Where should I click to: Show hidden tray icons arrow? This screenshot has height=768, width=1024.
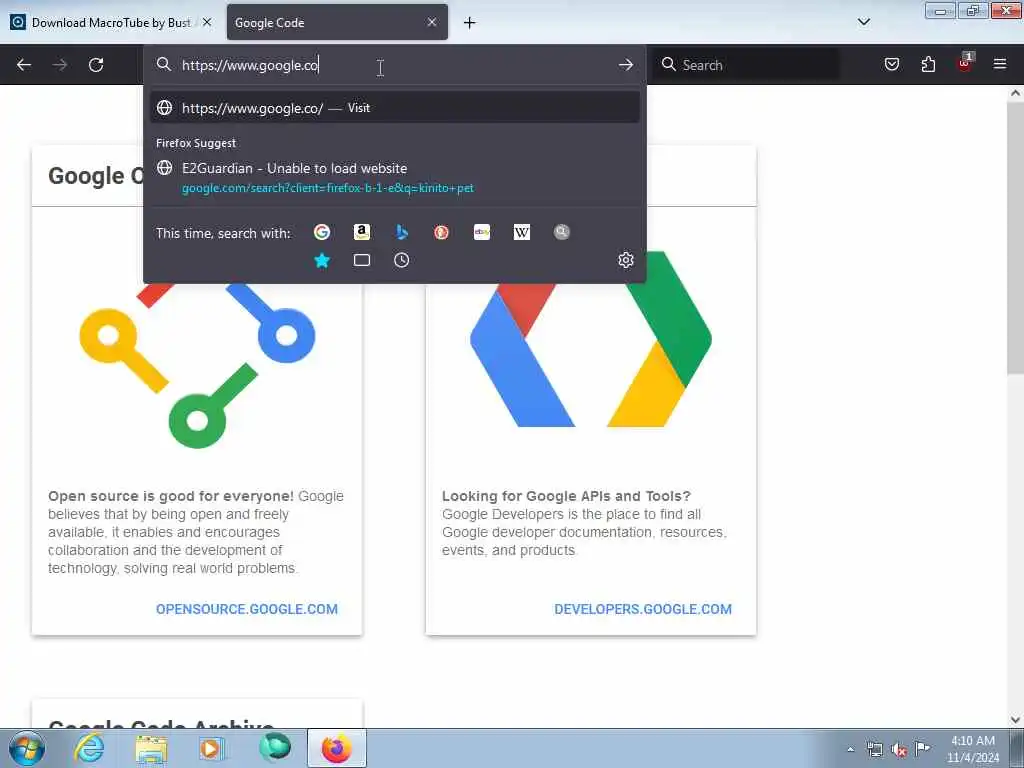(850, 749)
